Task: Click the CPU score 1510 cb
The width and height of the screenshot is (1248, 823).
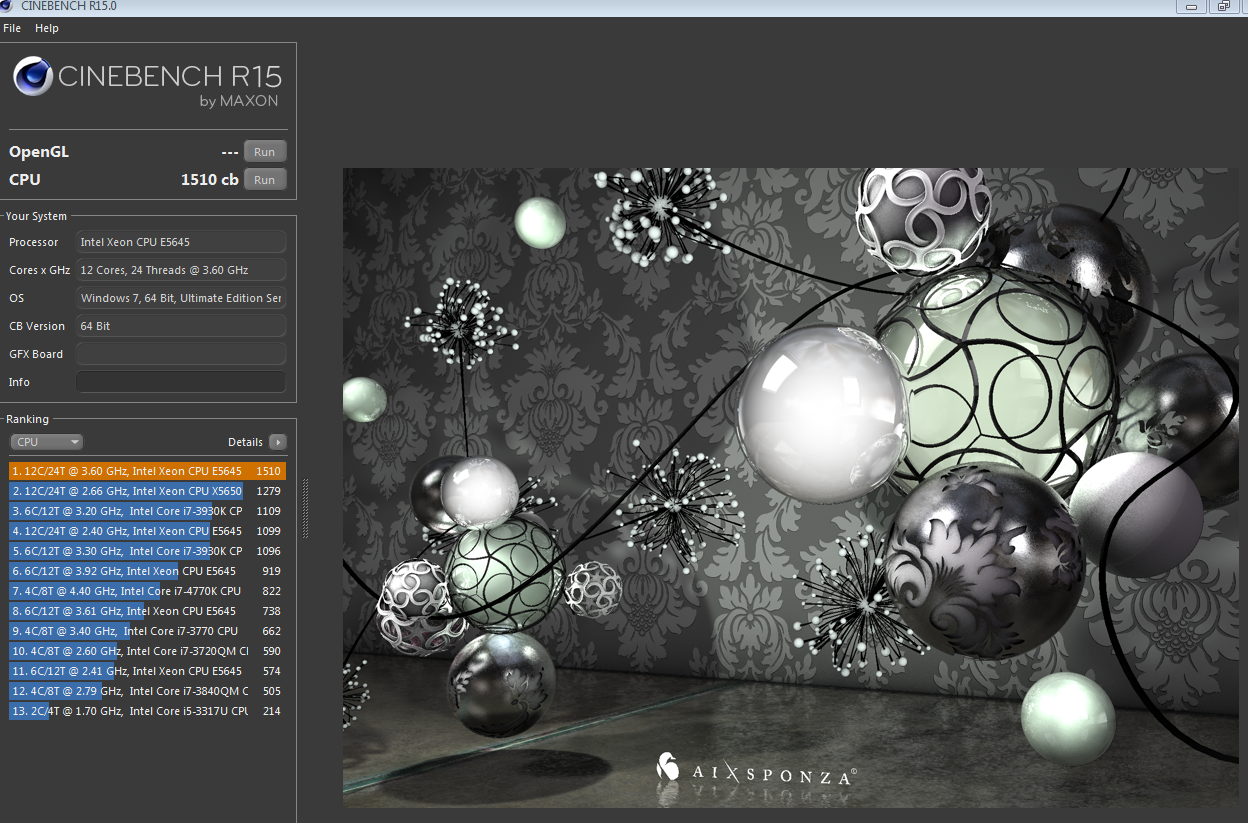Action: [209, 180]
